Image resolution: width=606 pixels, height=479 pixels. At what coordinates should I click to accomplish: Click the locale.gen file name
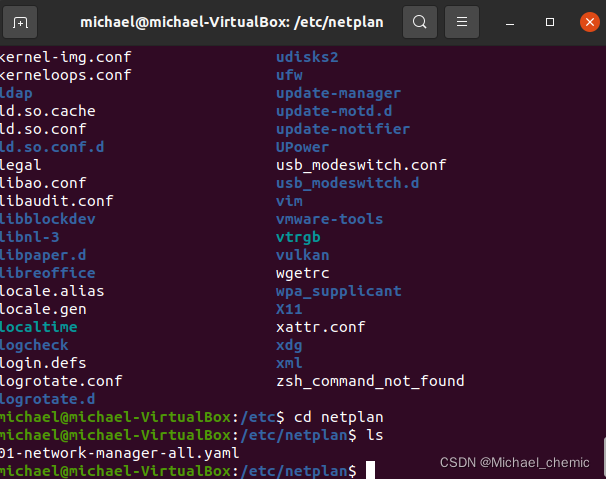[x=43, y=309]
